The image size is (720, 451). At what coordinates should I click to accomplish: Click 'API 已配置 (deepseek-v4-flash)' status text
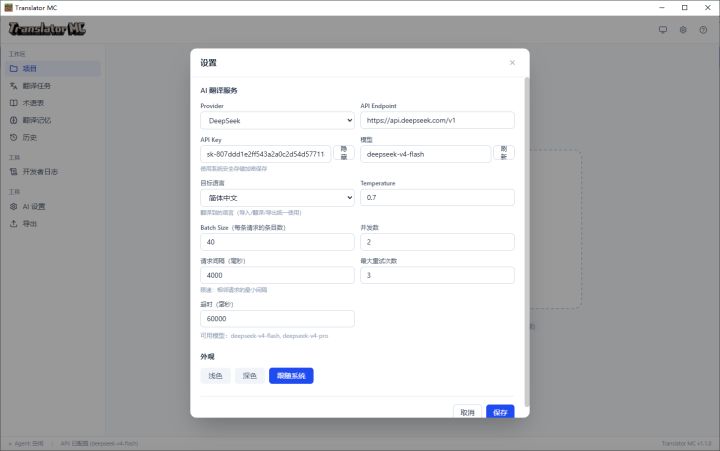click(x=99, y=444)
